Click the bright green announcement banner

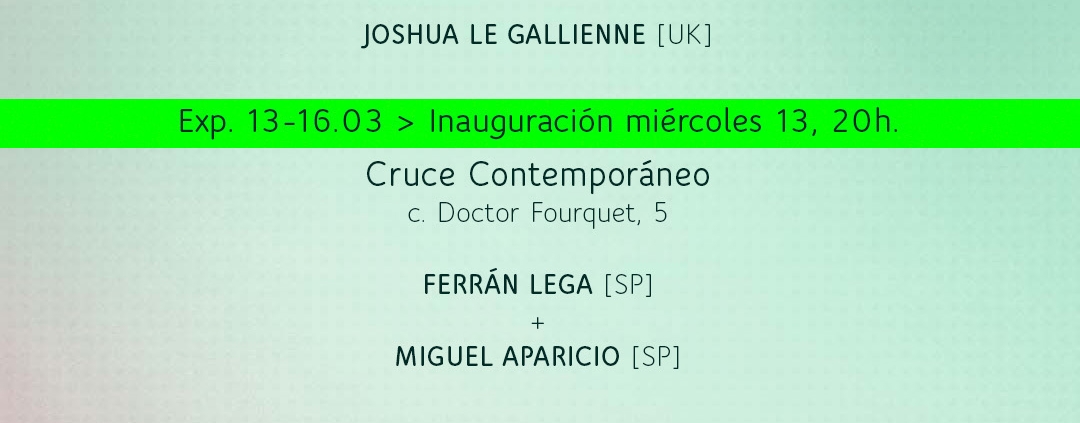tap(540, 124)
